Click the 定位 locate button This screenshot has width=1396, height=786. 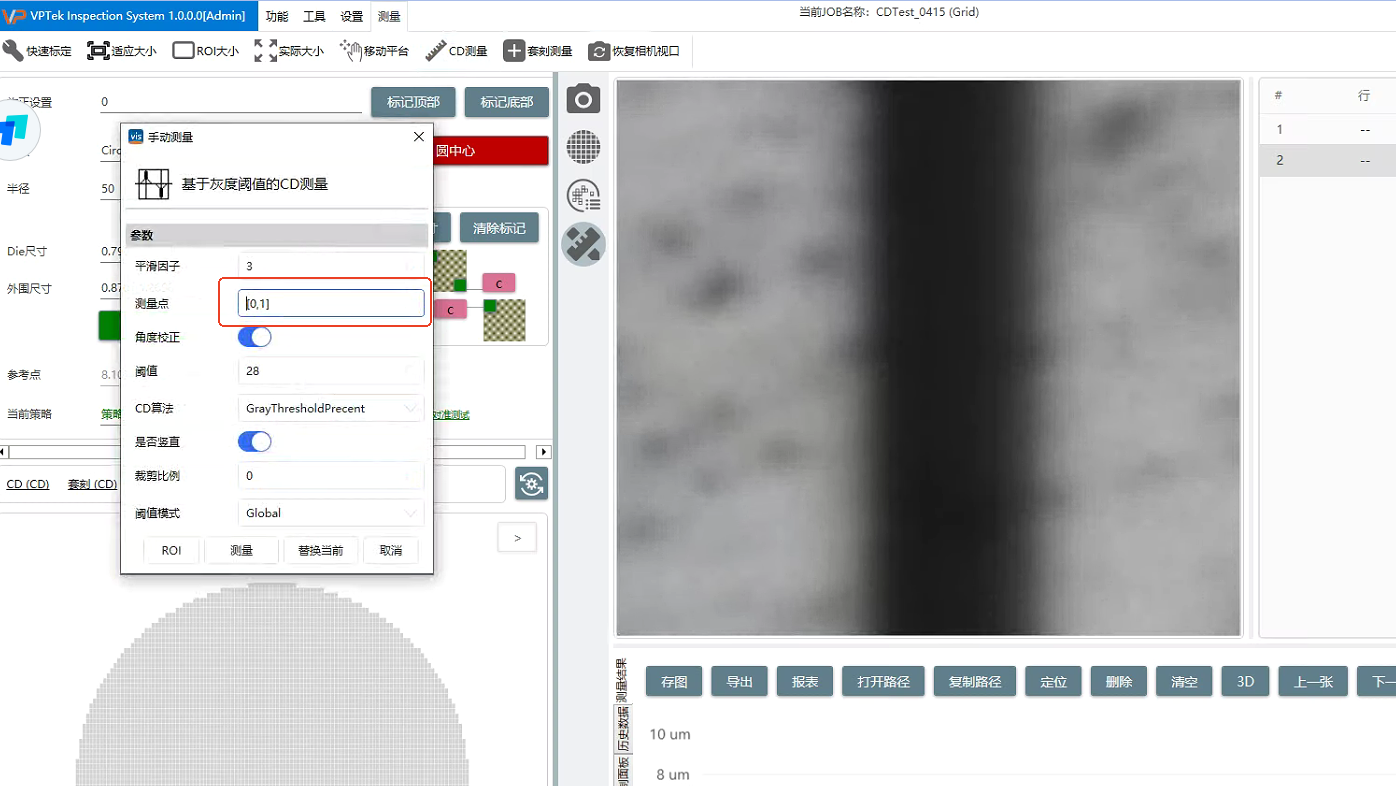coord(1053,682)
